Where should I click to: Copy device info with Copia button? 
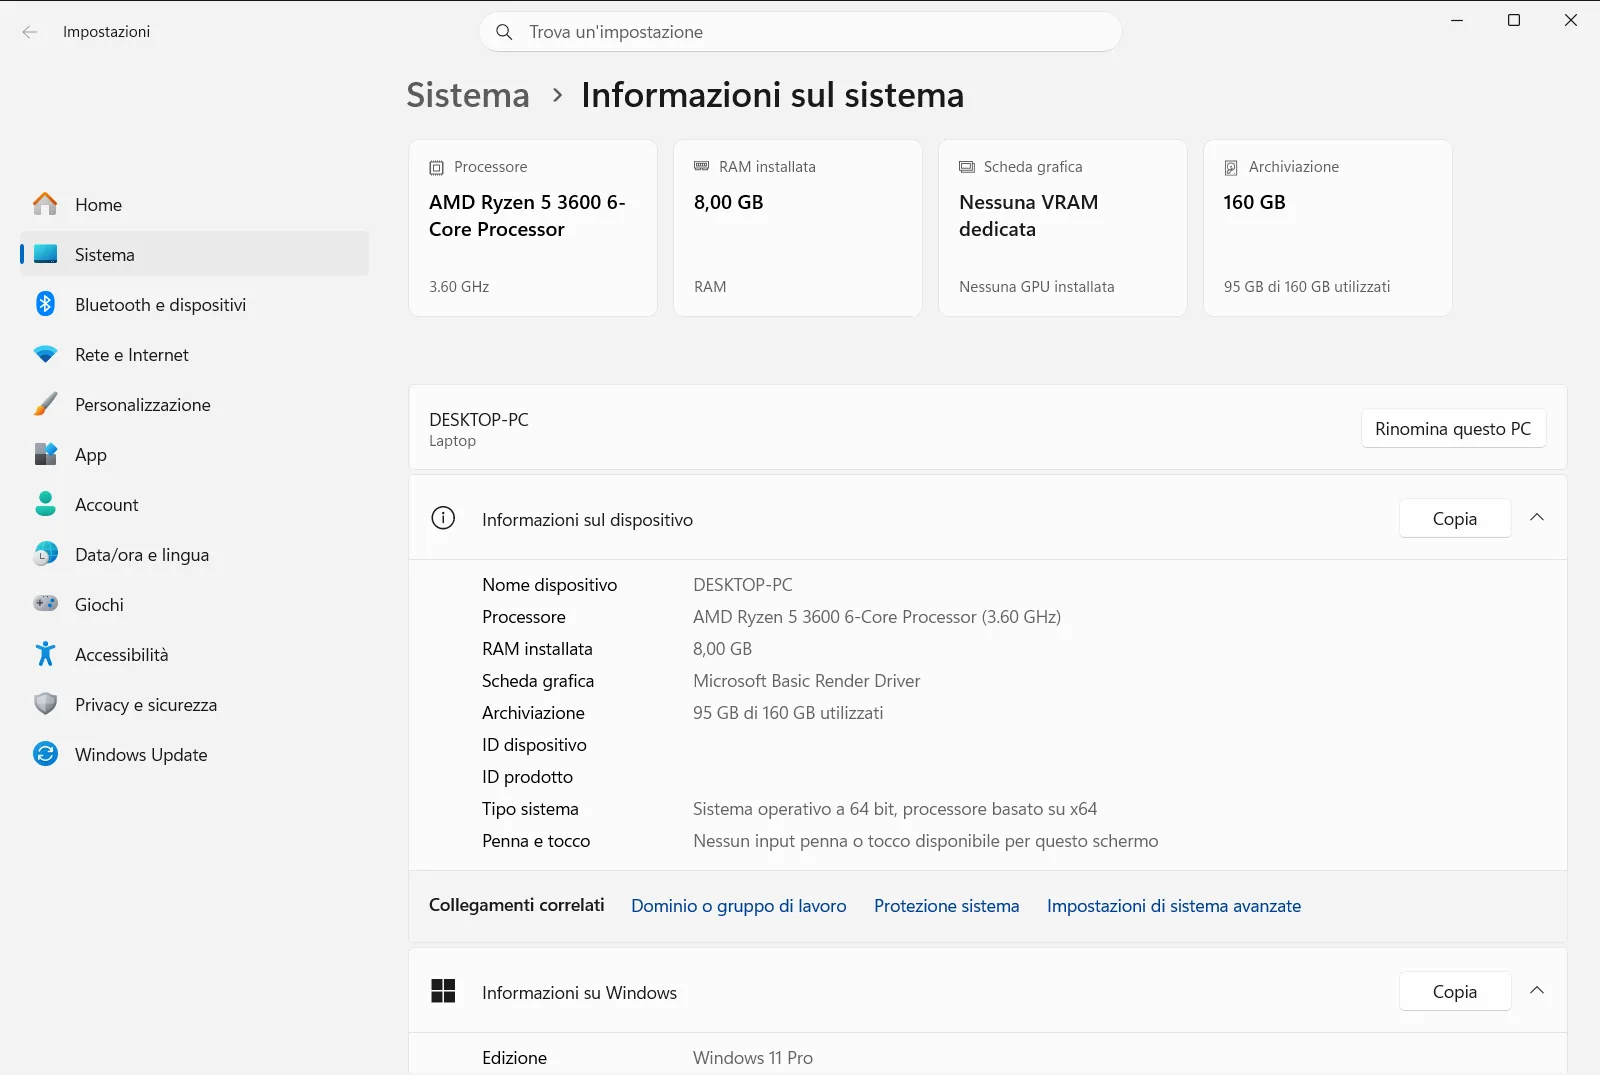click(1455, 518)
